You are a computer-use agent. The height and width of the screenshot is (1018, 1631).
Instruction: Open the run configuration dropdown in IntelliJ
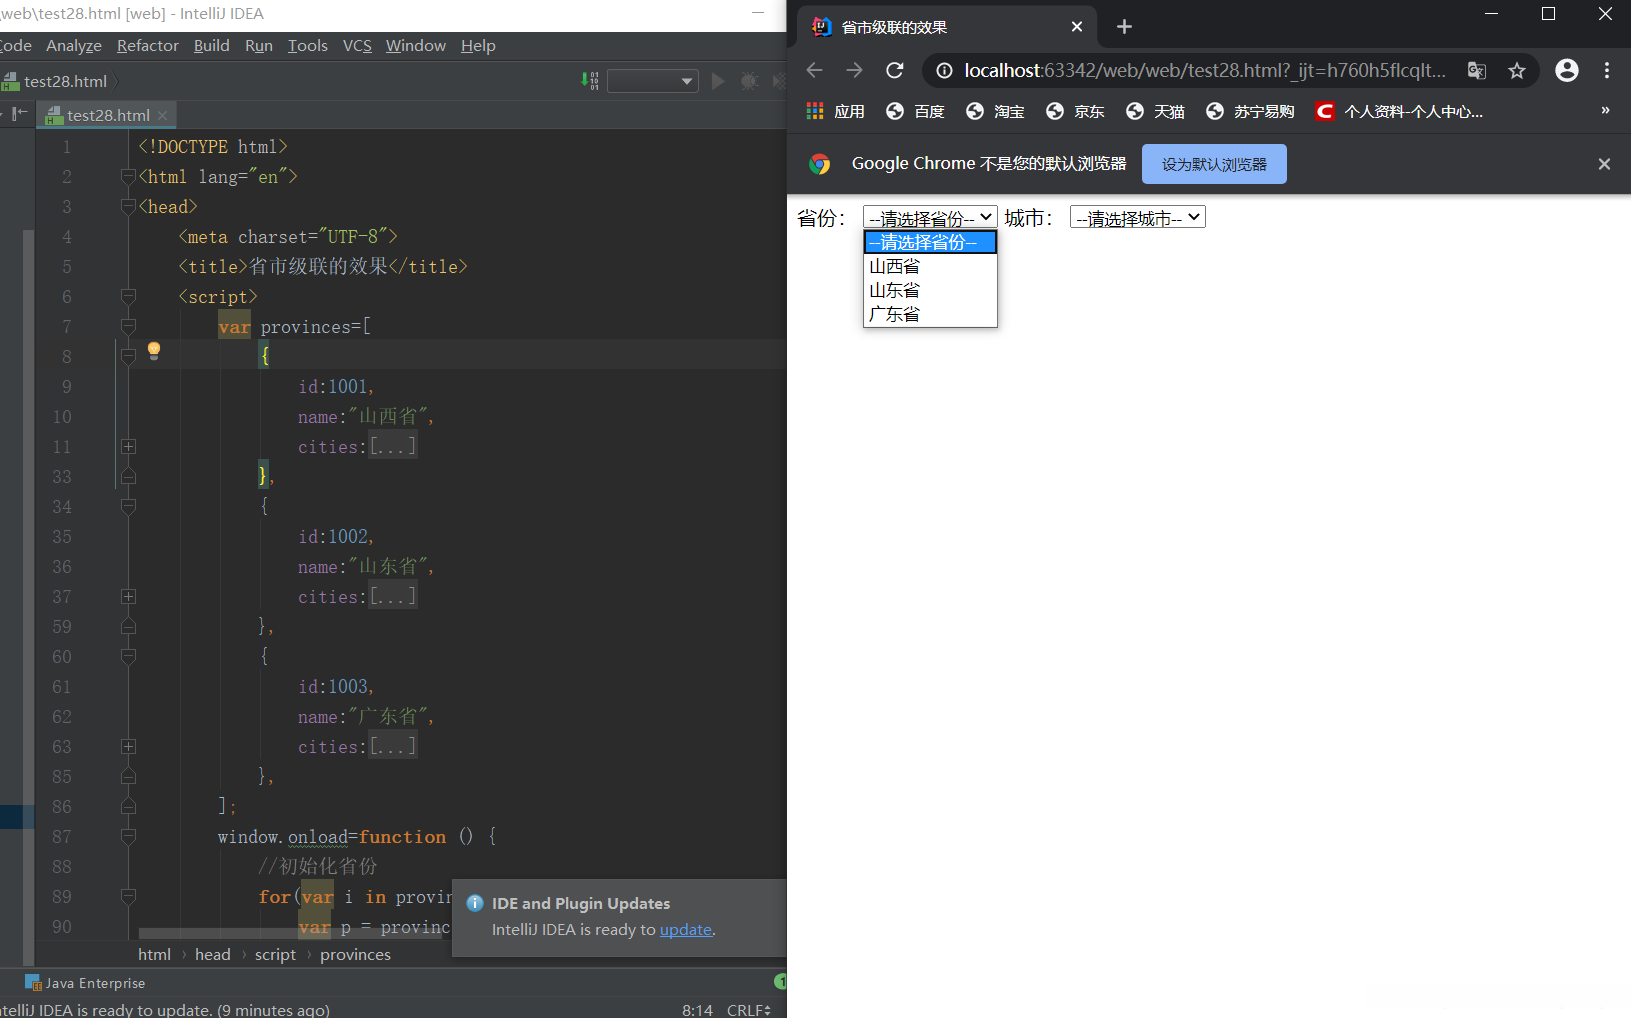pyautogui.click(x=652, y=81)
